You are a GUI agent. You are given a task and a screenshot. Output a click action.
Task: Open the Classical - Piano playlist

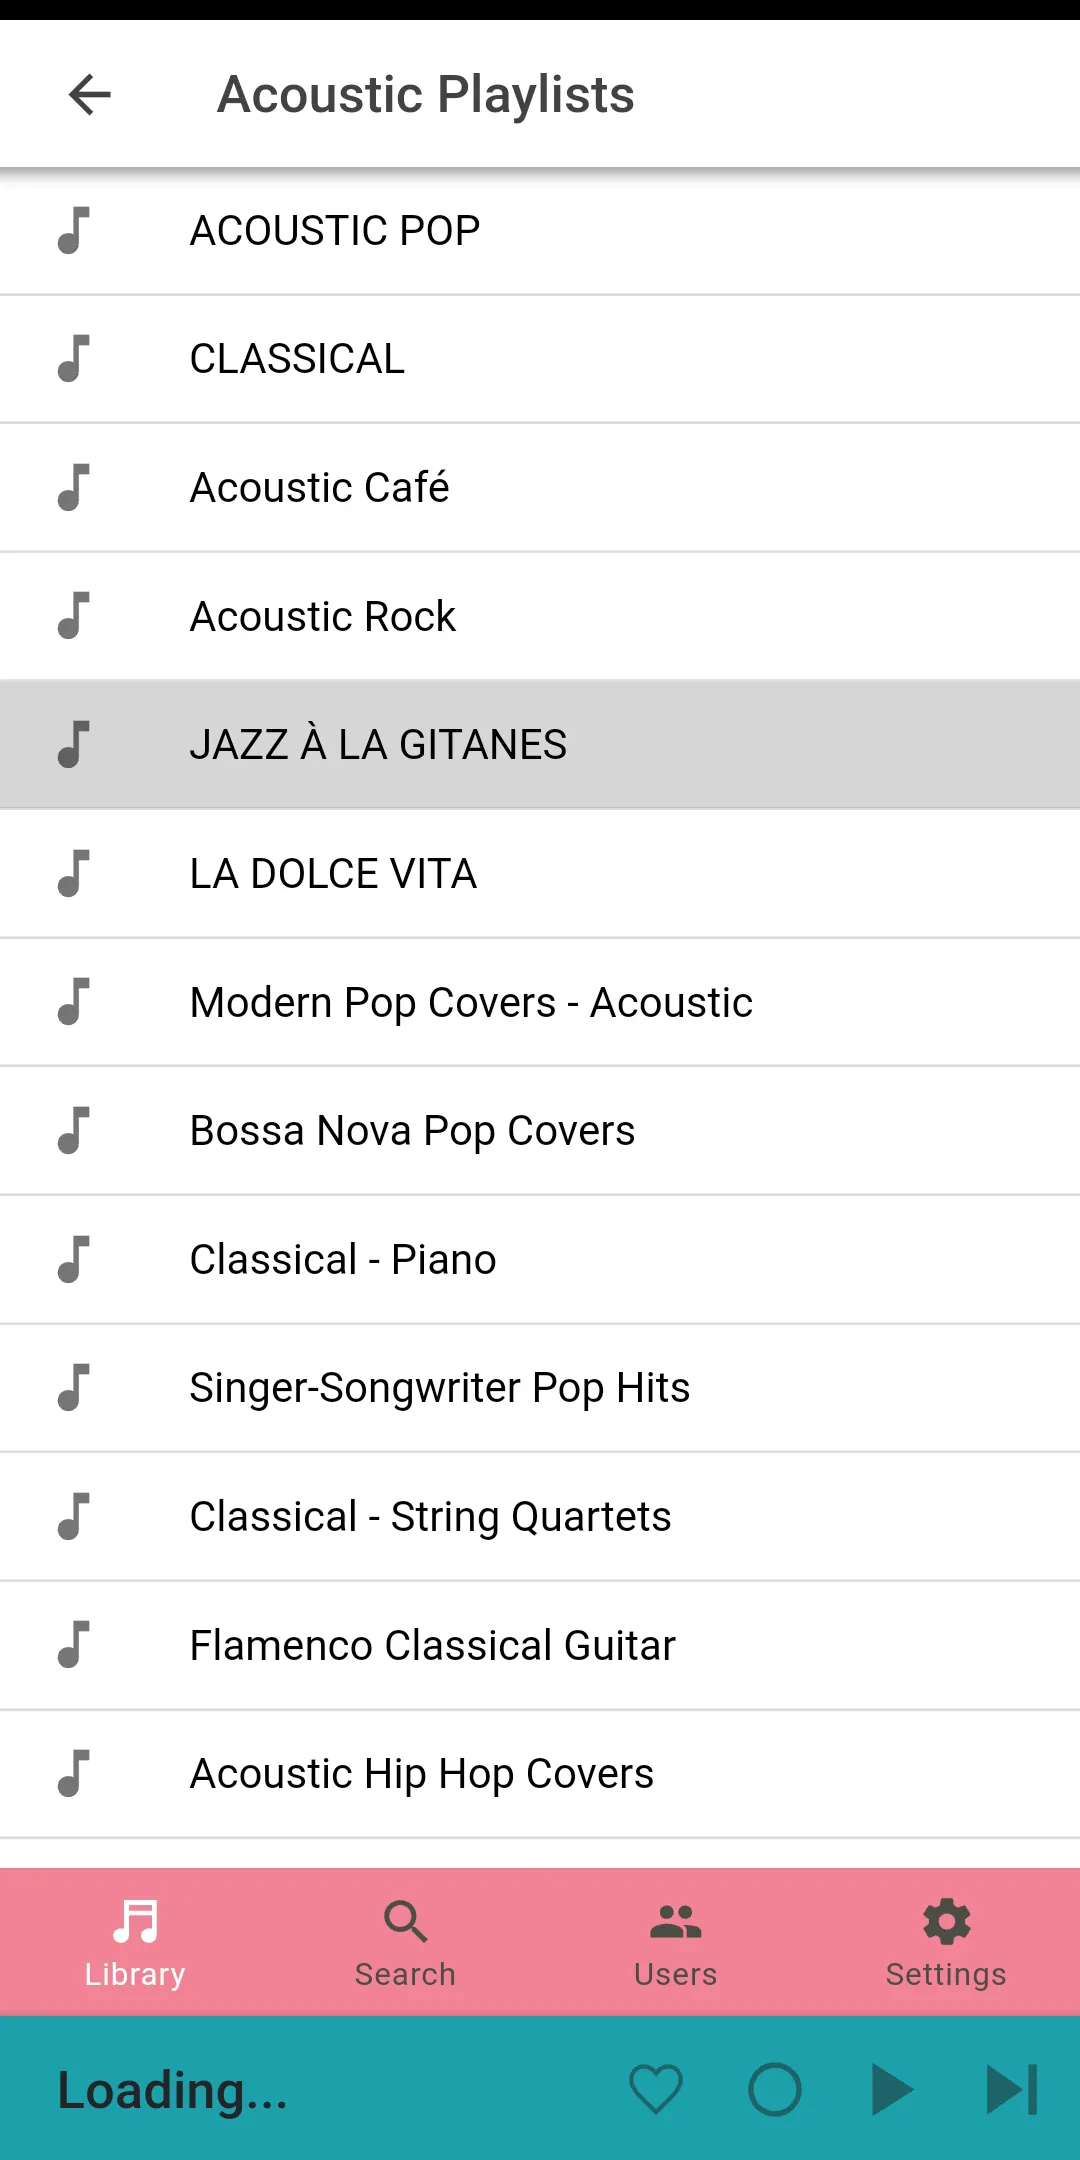tap(540, 1259)
